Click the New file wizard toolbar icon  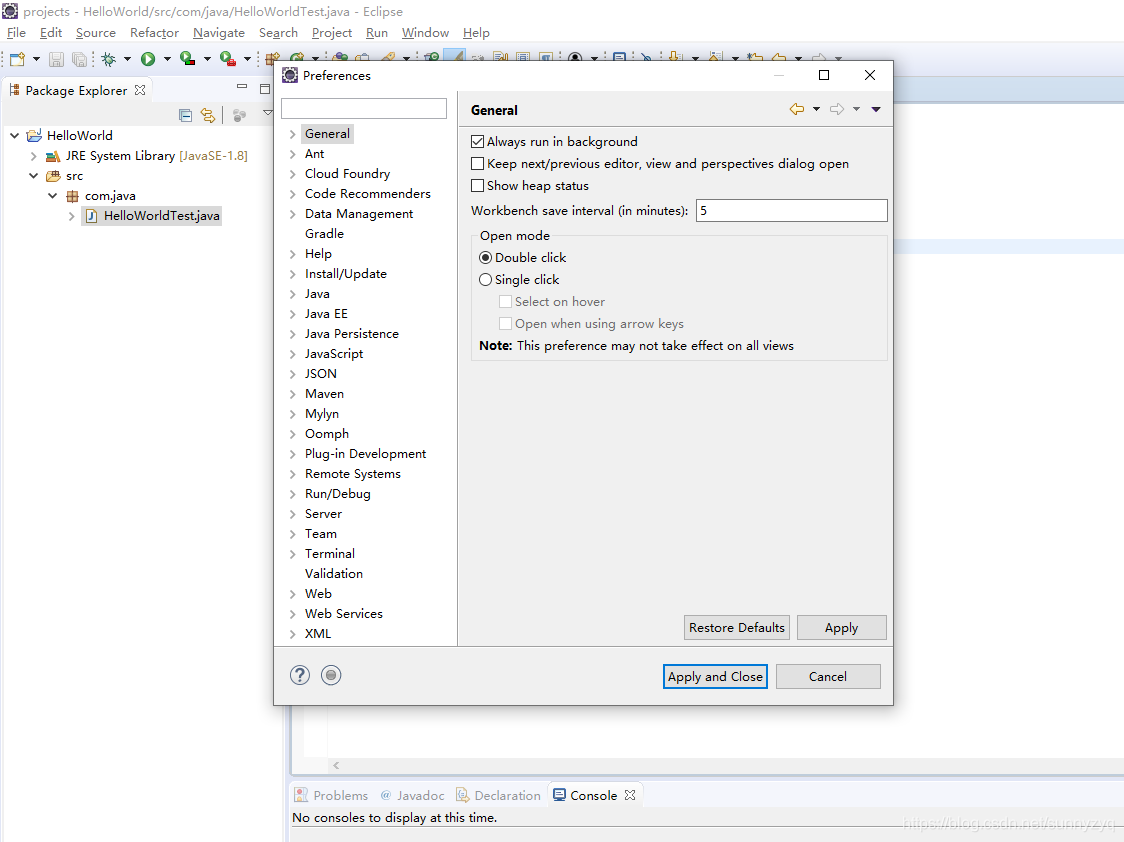coord(17,59)
